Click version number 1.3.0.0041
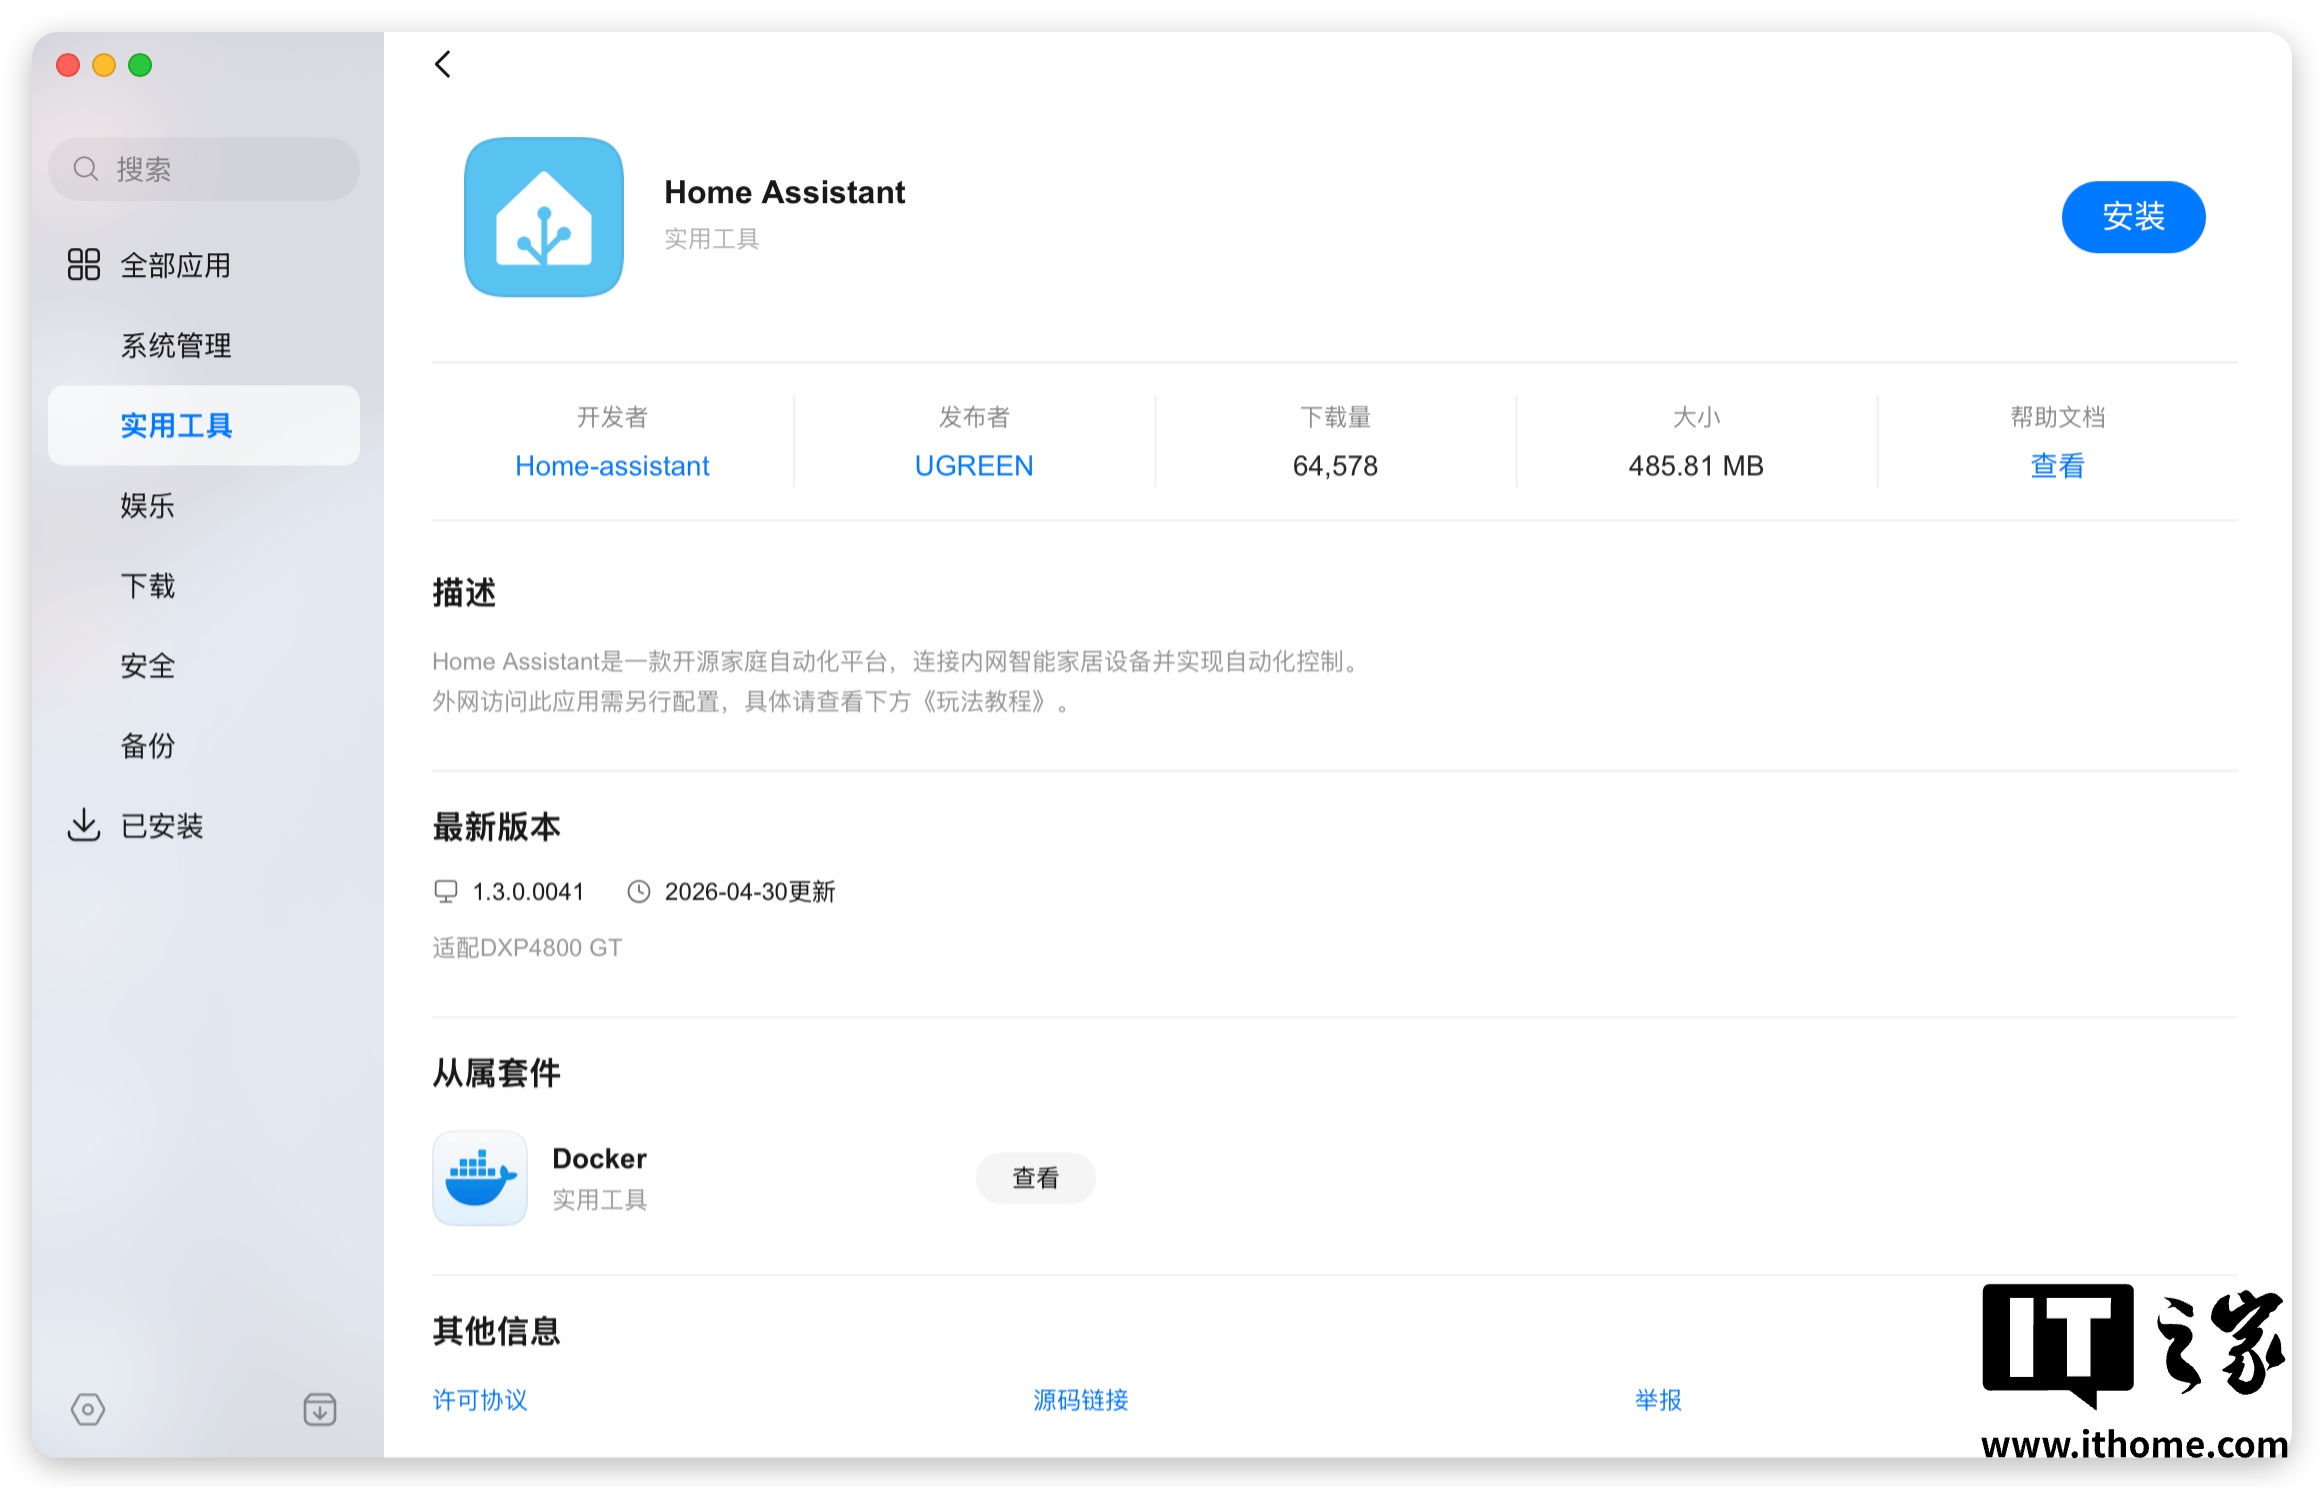 (528, 891)
